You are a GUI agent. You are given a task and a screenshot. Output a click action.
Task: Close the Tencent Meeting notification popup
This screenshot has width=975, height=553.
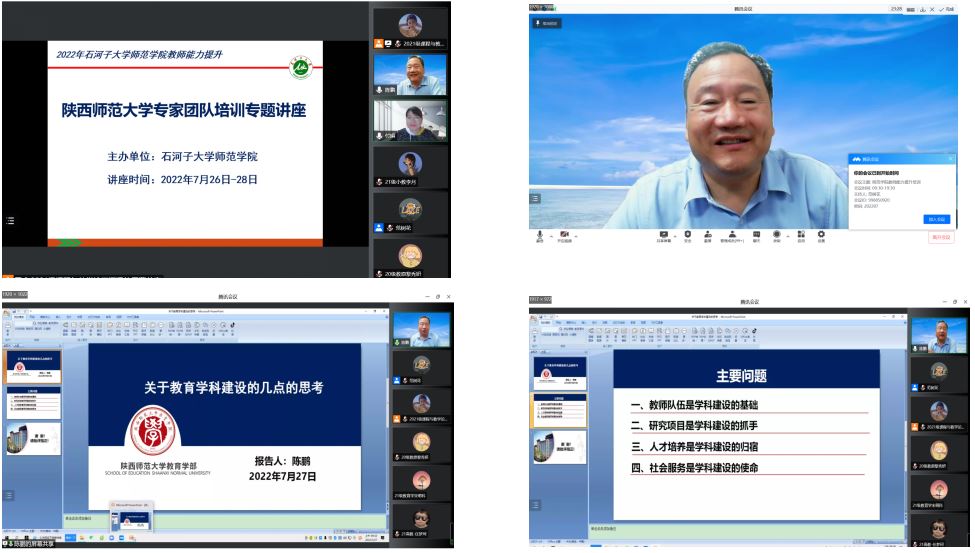(x=950, y=159)
